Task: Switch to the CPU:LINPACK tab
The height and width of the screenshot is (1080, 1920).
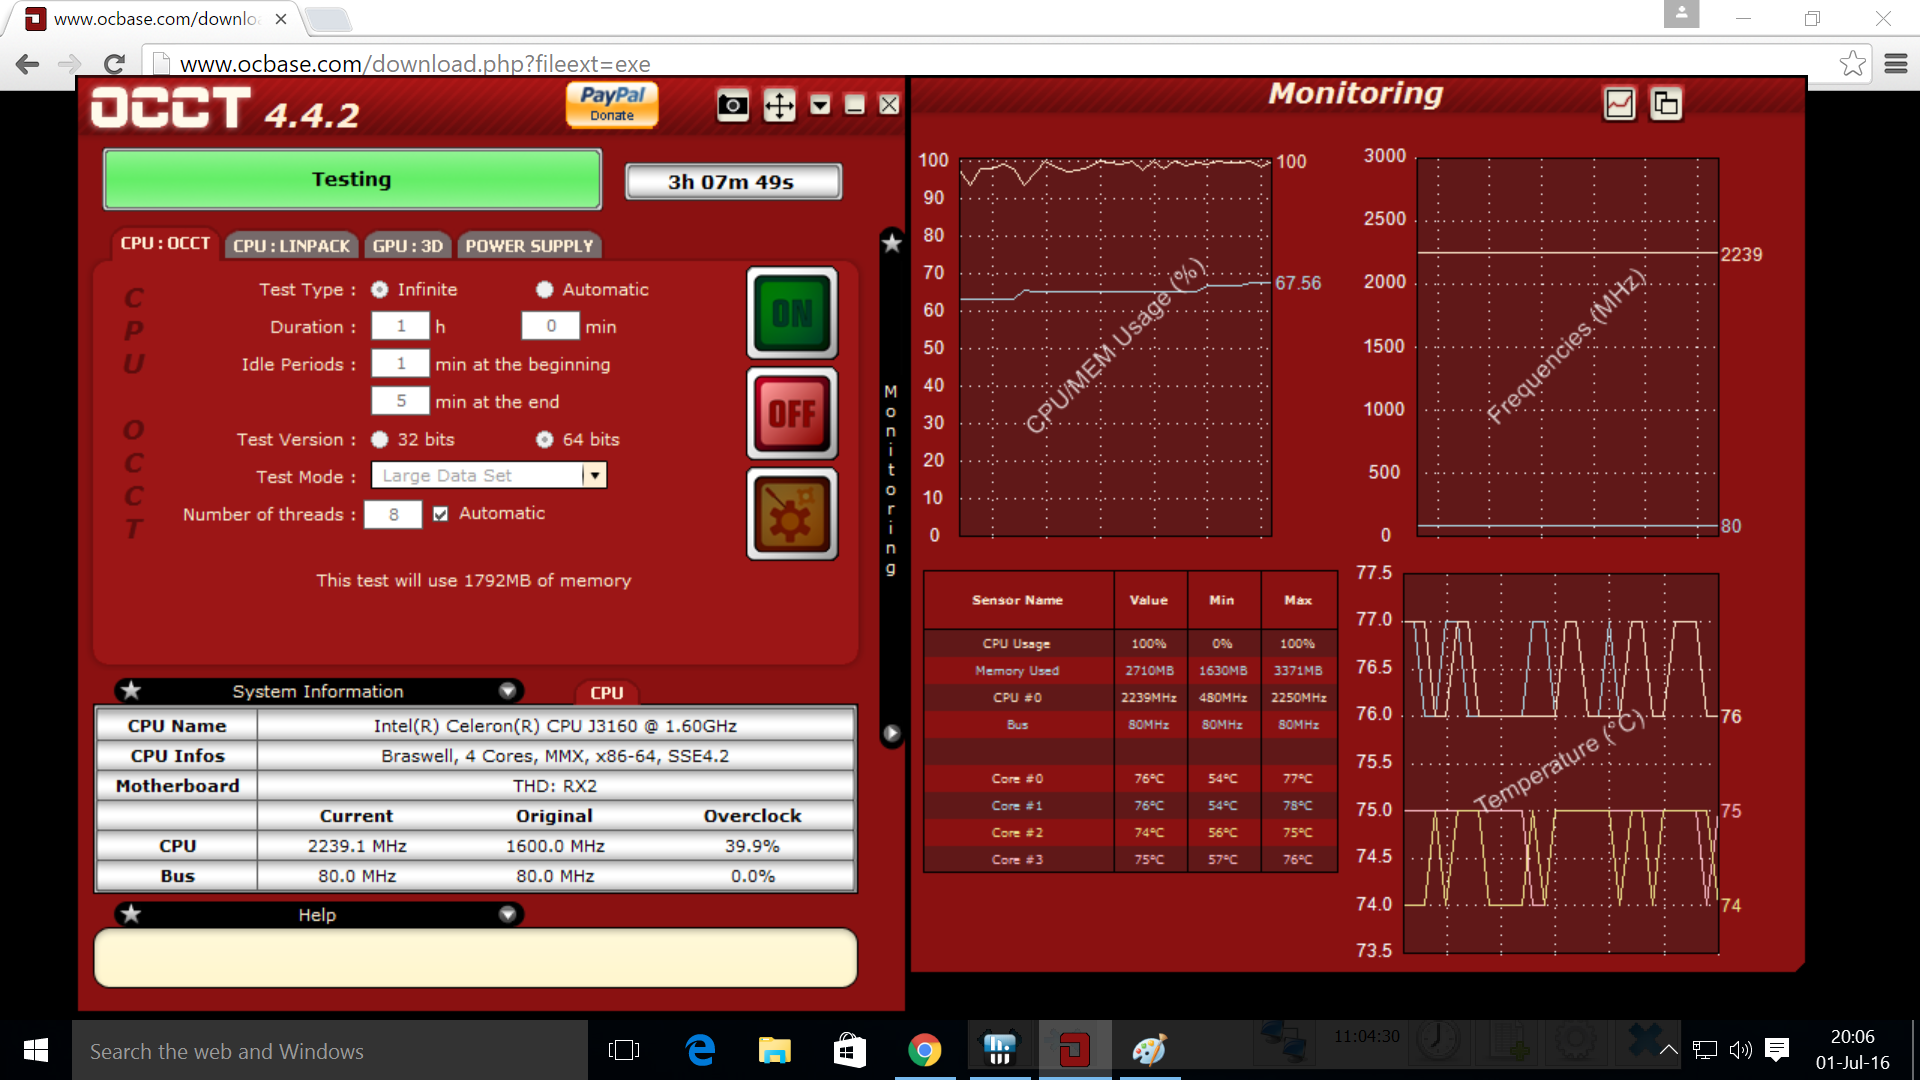Action: tap(291, 246)
